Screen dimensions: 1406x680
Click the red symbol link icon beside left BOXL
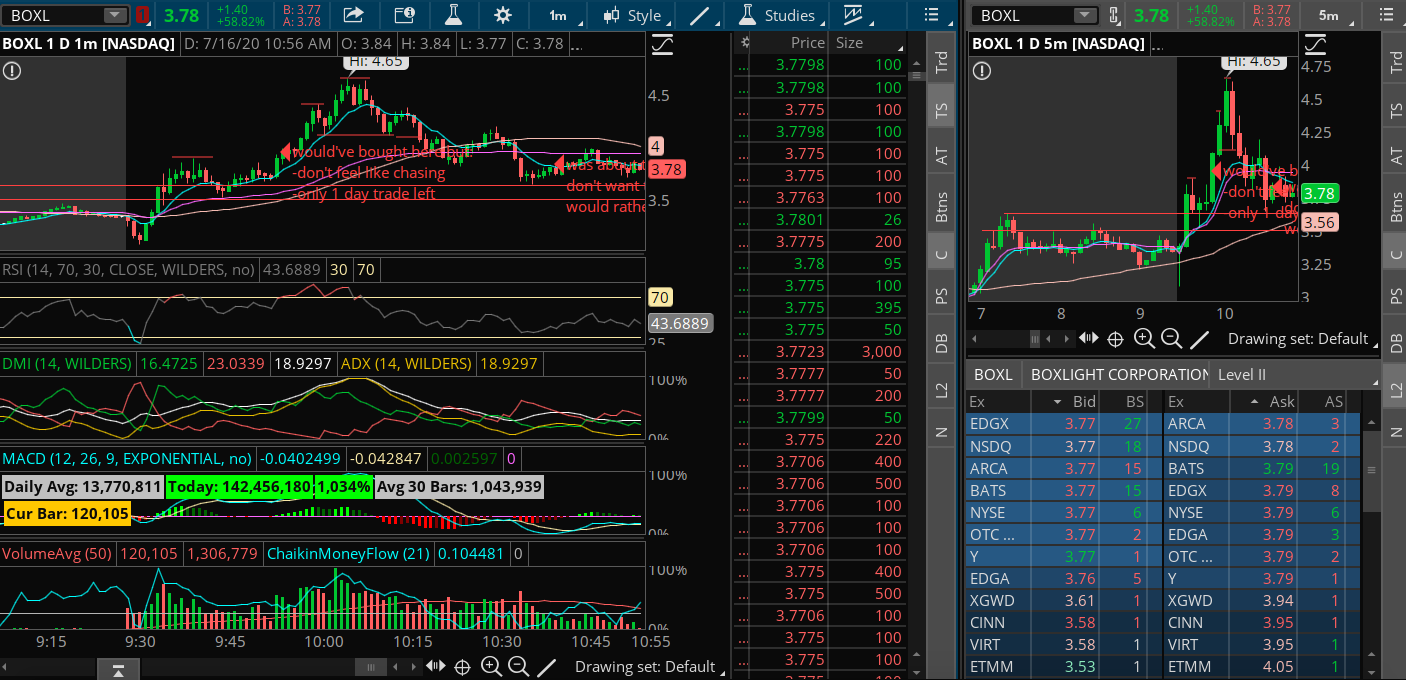[x=143, y=15]
